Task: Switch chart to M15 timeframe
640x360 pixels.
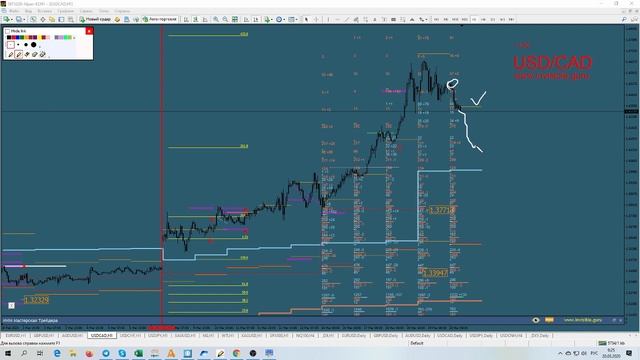Action: click(455, 19)
